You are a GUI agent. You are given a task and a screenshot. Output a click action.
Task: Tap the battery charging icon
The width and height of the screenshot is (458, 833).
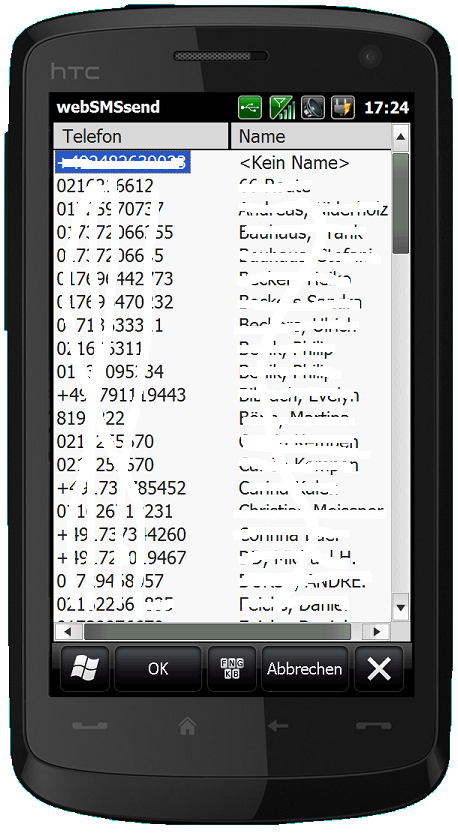[x=343, y=107]
